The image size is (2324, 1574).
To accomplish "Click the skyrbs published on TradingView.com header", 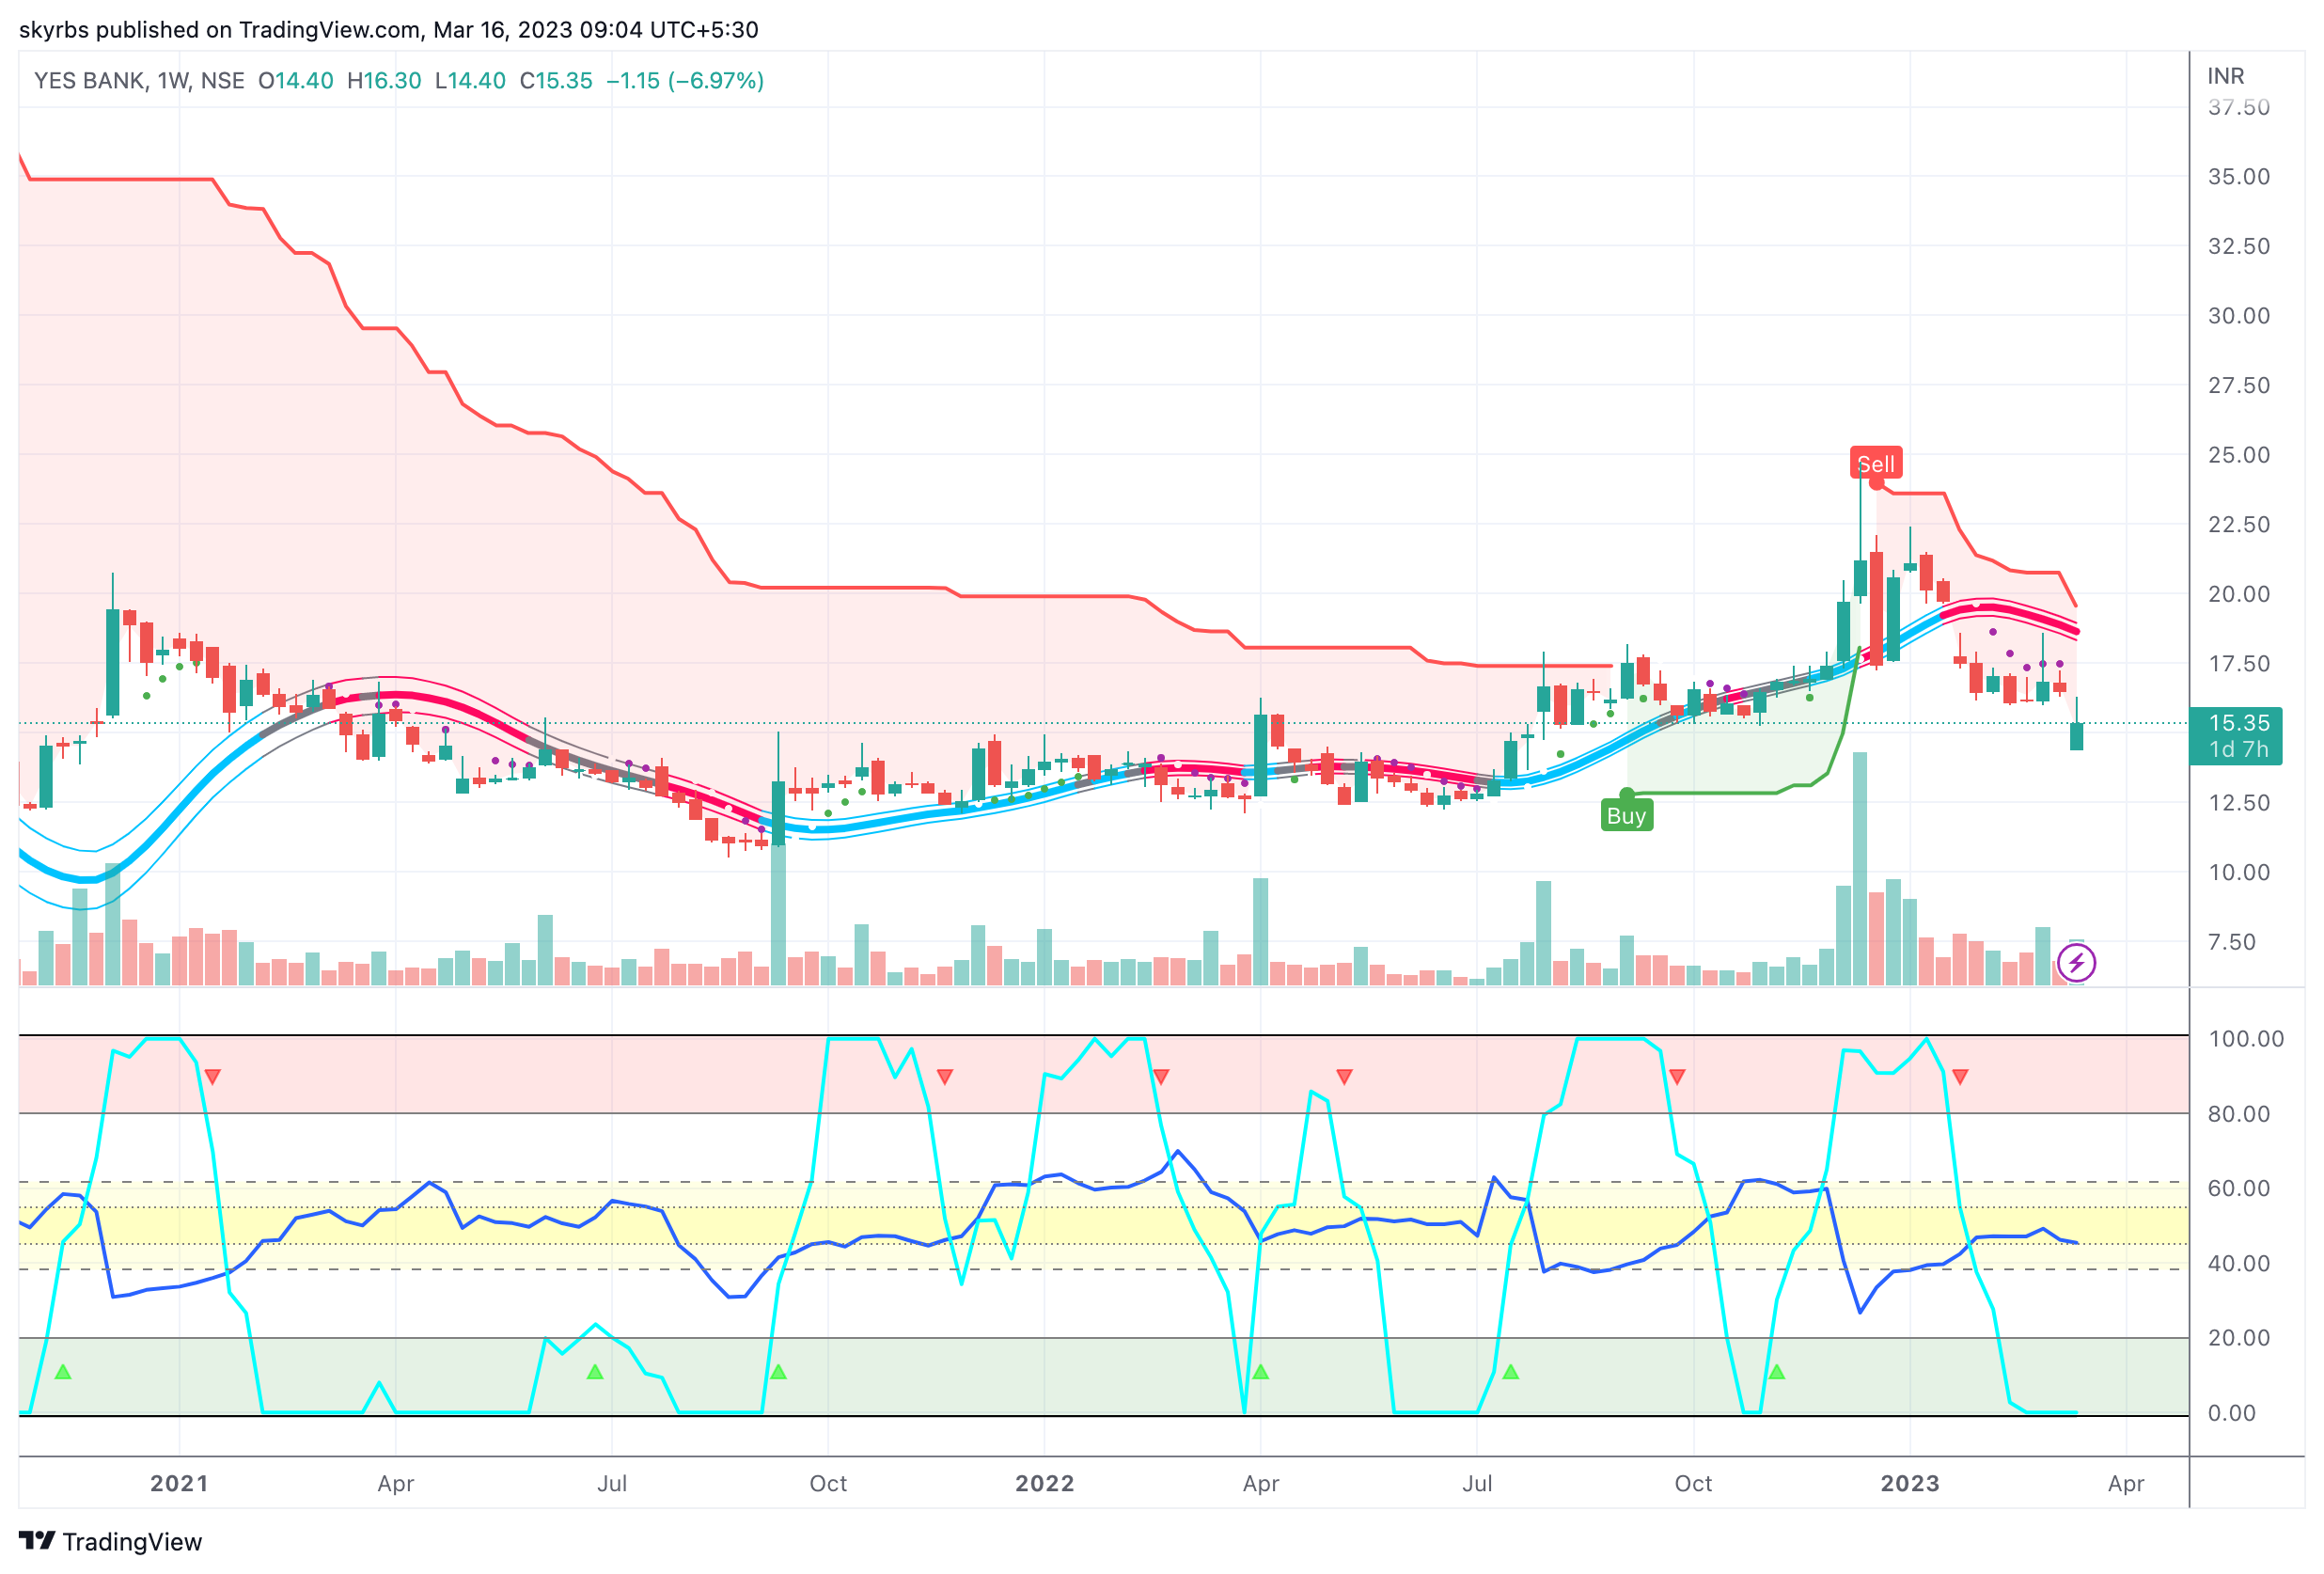I will (388, 30).
